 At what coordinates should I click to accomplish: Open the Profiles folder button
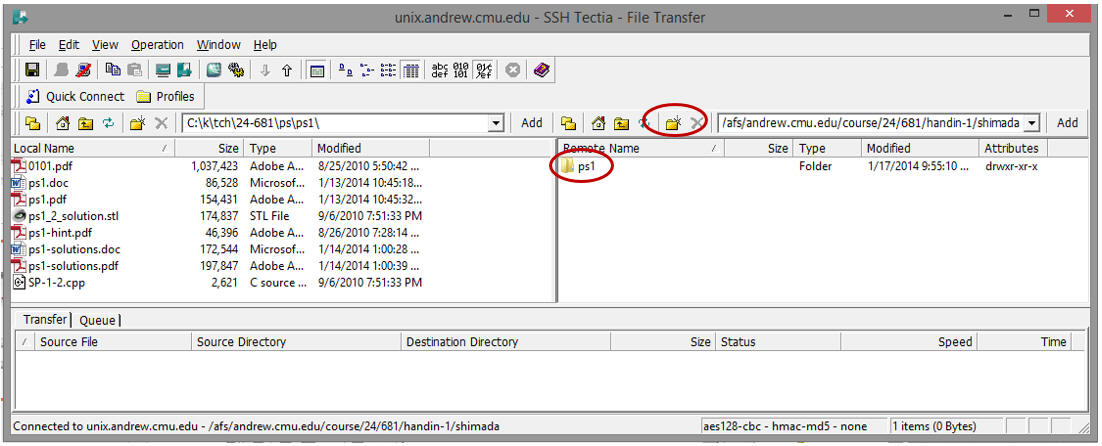[x=165, y=96]
